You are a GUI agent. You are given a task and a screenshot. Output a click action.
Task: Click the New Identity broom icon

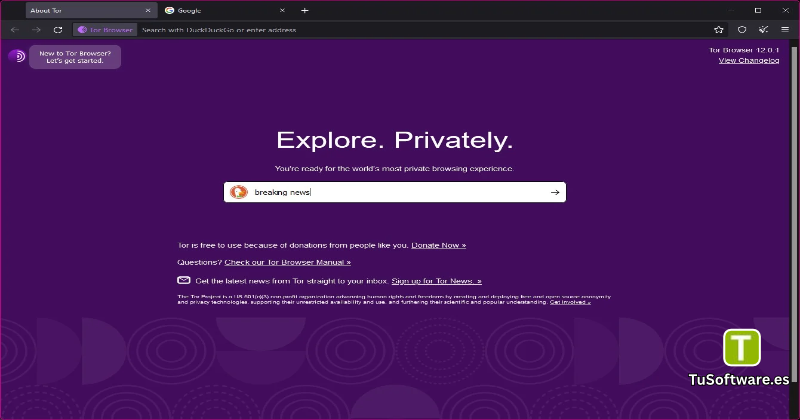[x=763, y=30]
